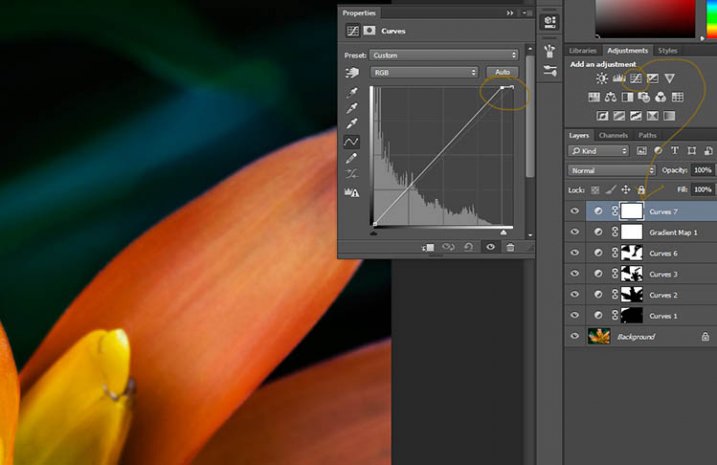
Task: Select the Color Balance adjustment icon
Action: click(610, 97)
